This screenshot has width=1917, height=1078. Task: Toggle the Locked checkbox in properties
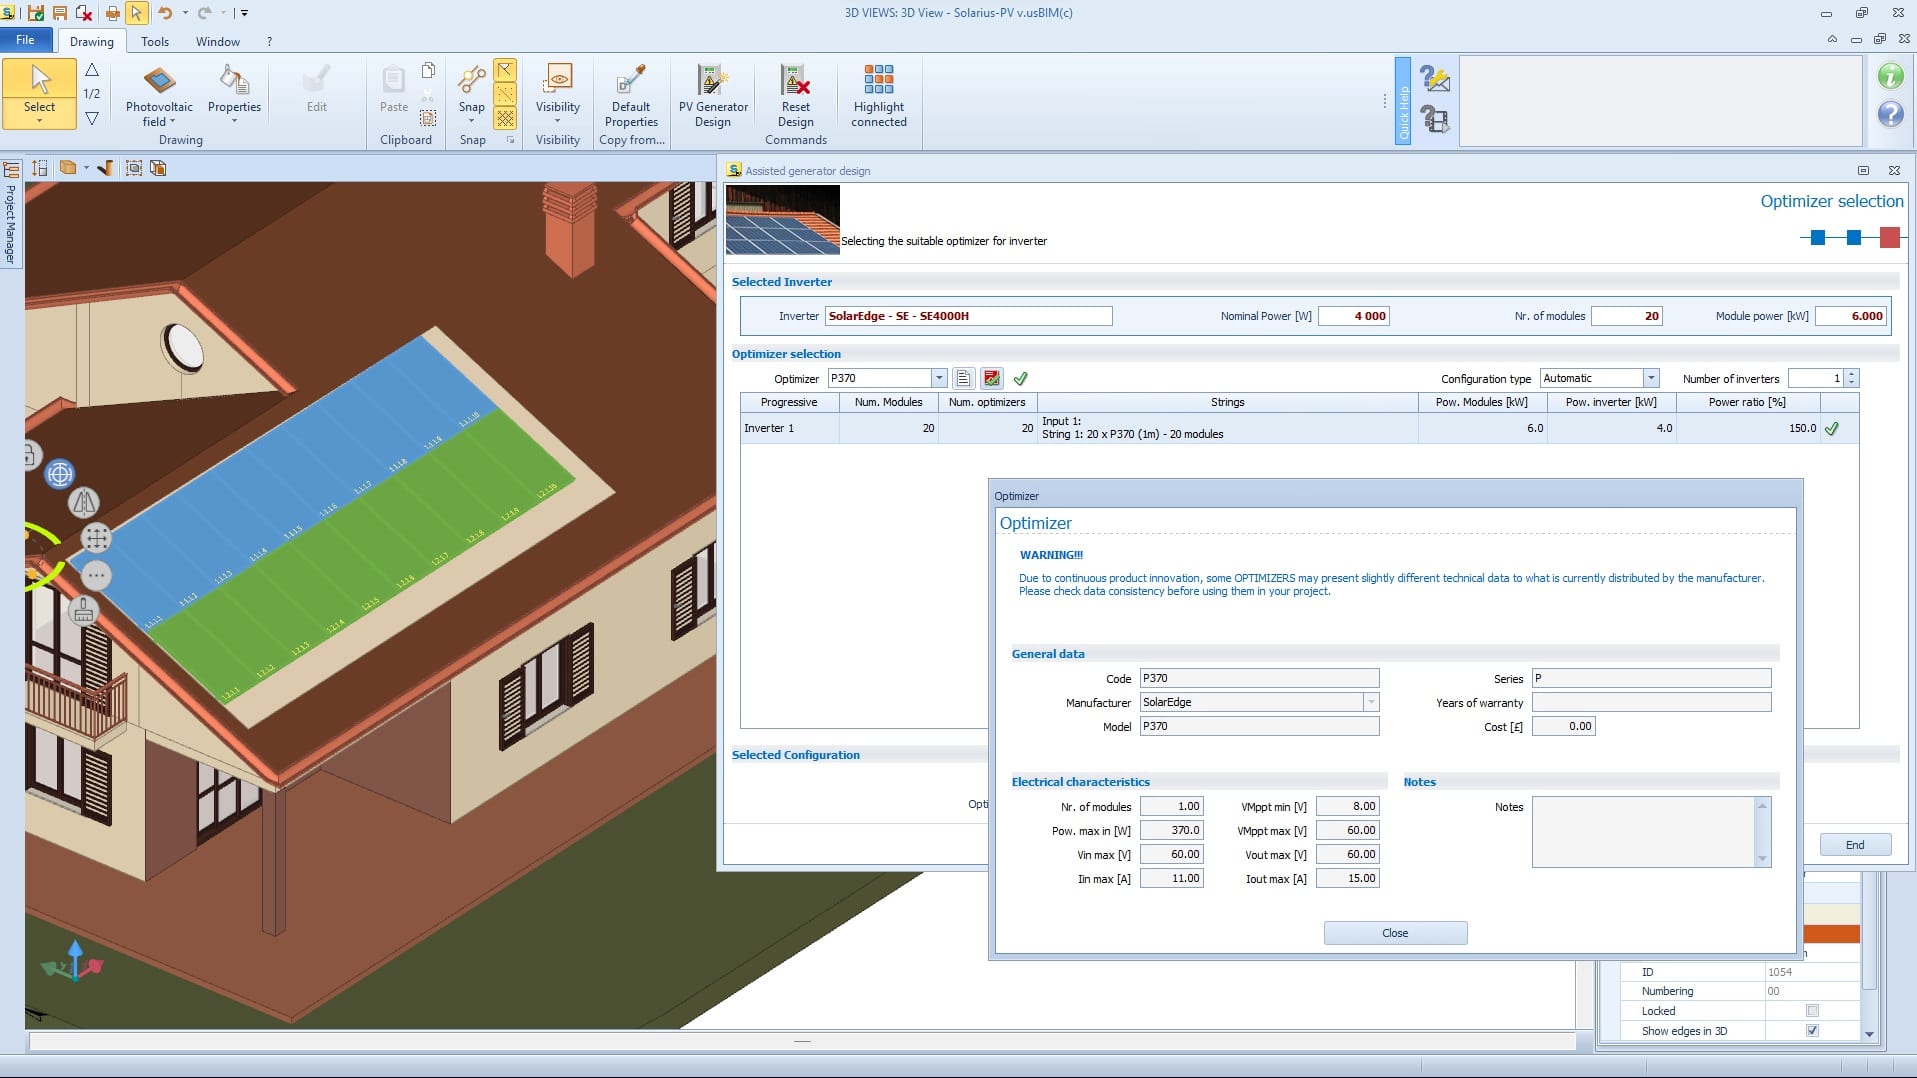pos(1812,1011)
